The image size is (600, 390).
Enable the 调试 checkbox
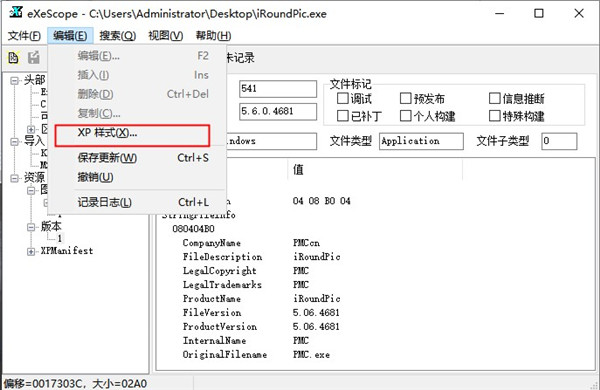(342, 98)
